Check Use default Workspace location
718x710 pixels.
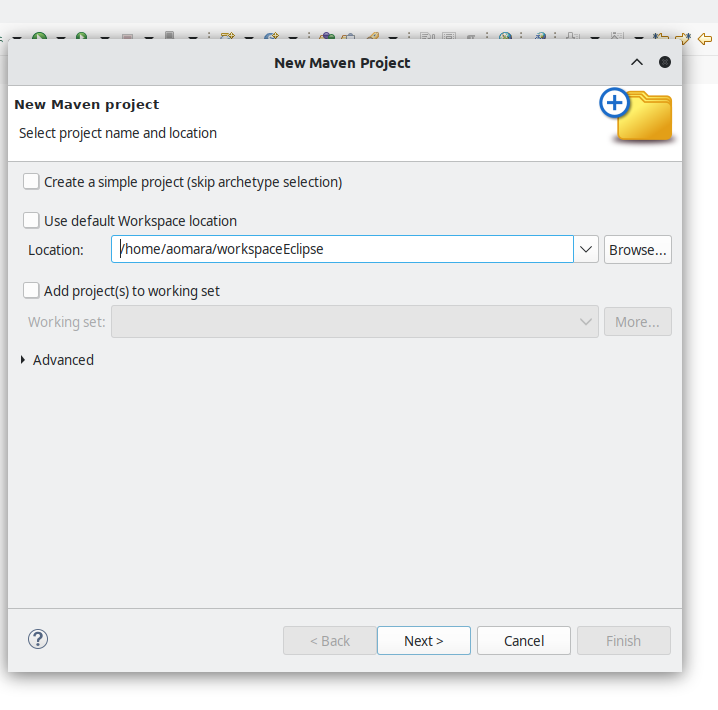coord(32,221)
